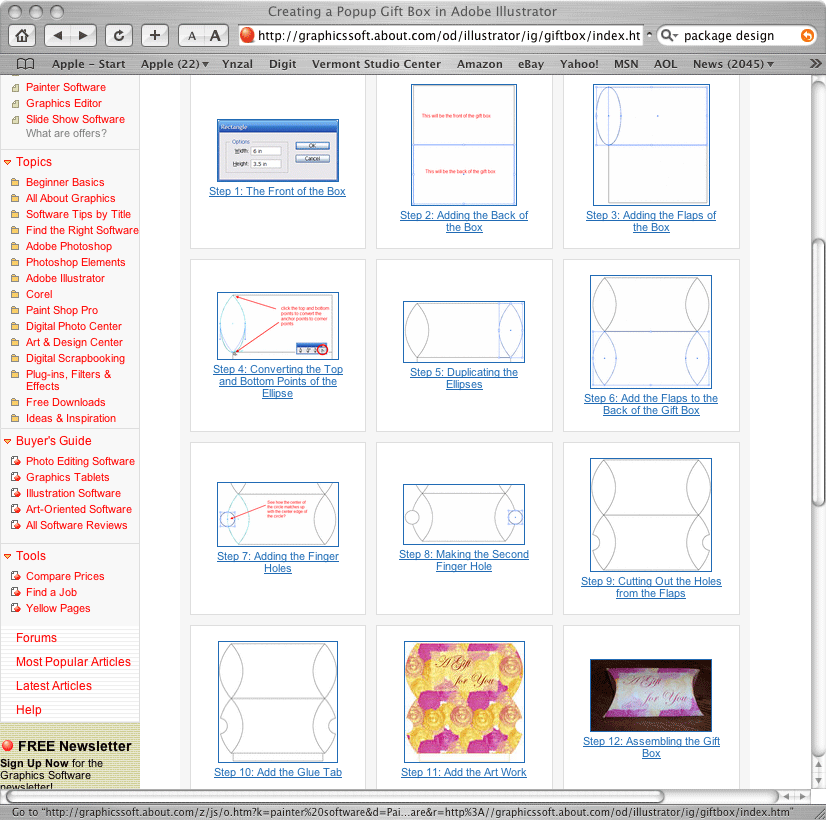Go back with the left arrow button

[57, 36]
